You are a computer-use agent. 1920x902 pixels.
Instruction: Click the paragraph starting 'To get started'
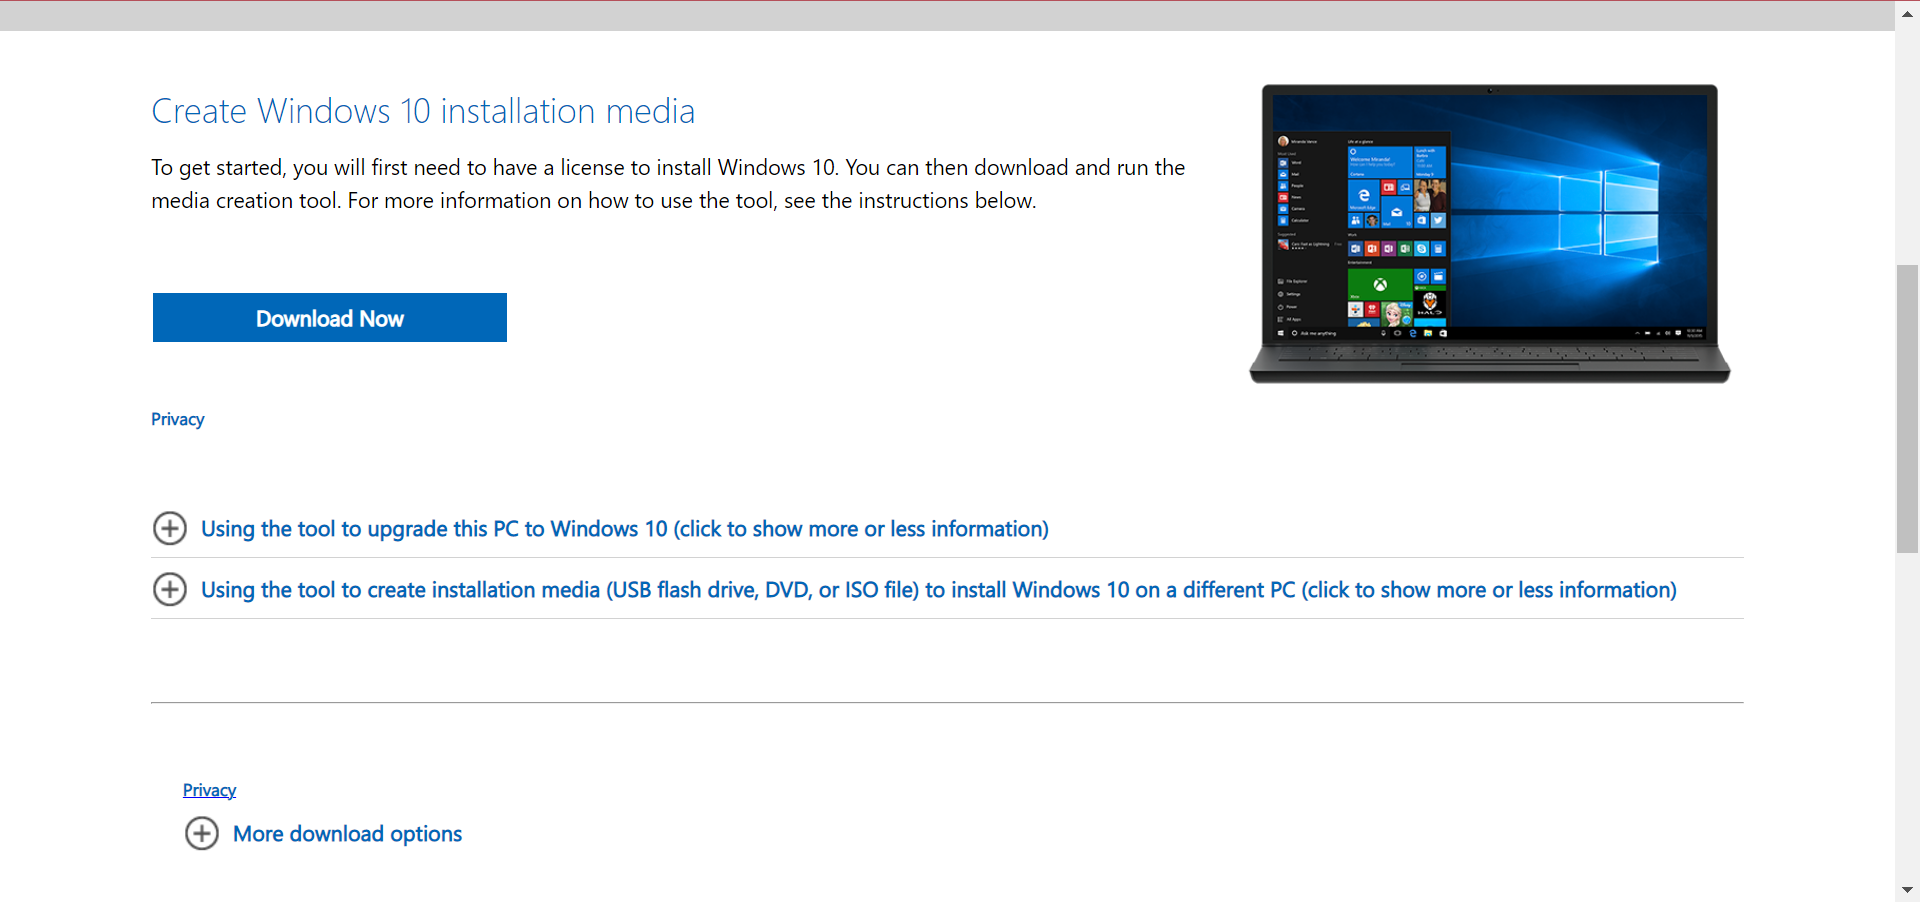(668, 184)
